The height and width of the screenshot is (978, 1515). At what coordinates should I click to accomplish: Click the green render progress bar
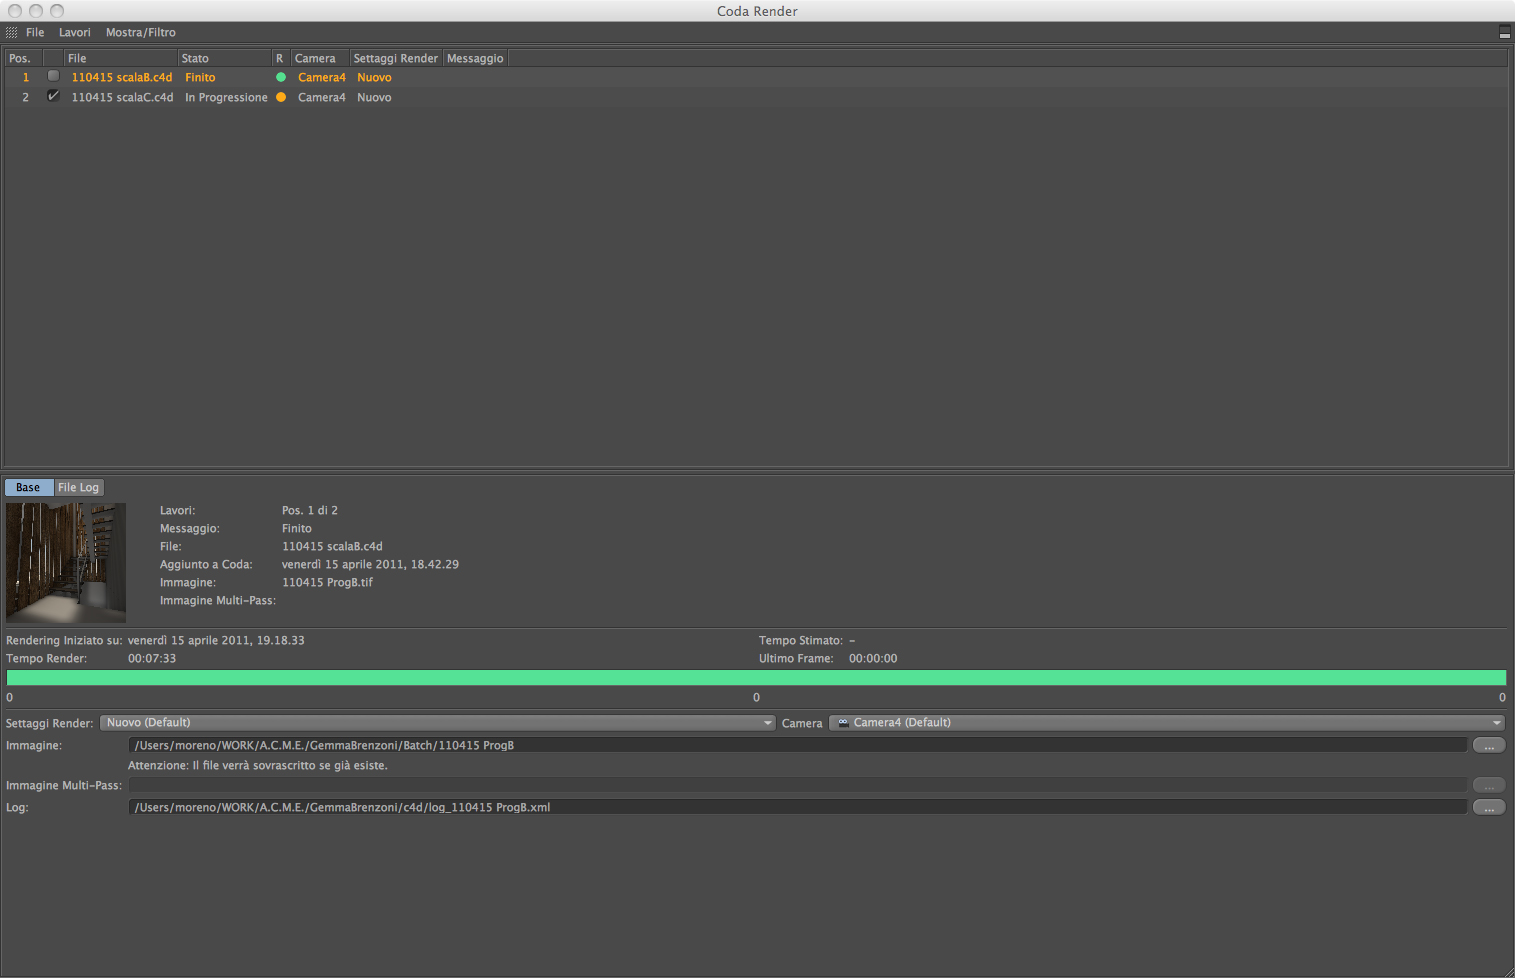pyautogui.click(x=756, y=677)
